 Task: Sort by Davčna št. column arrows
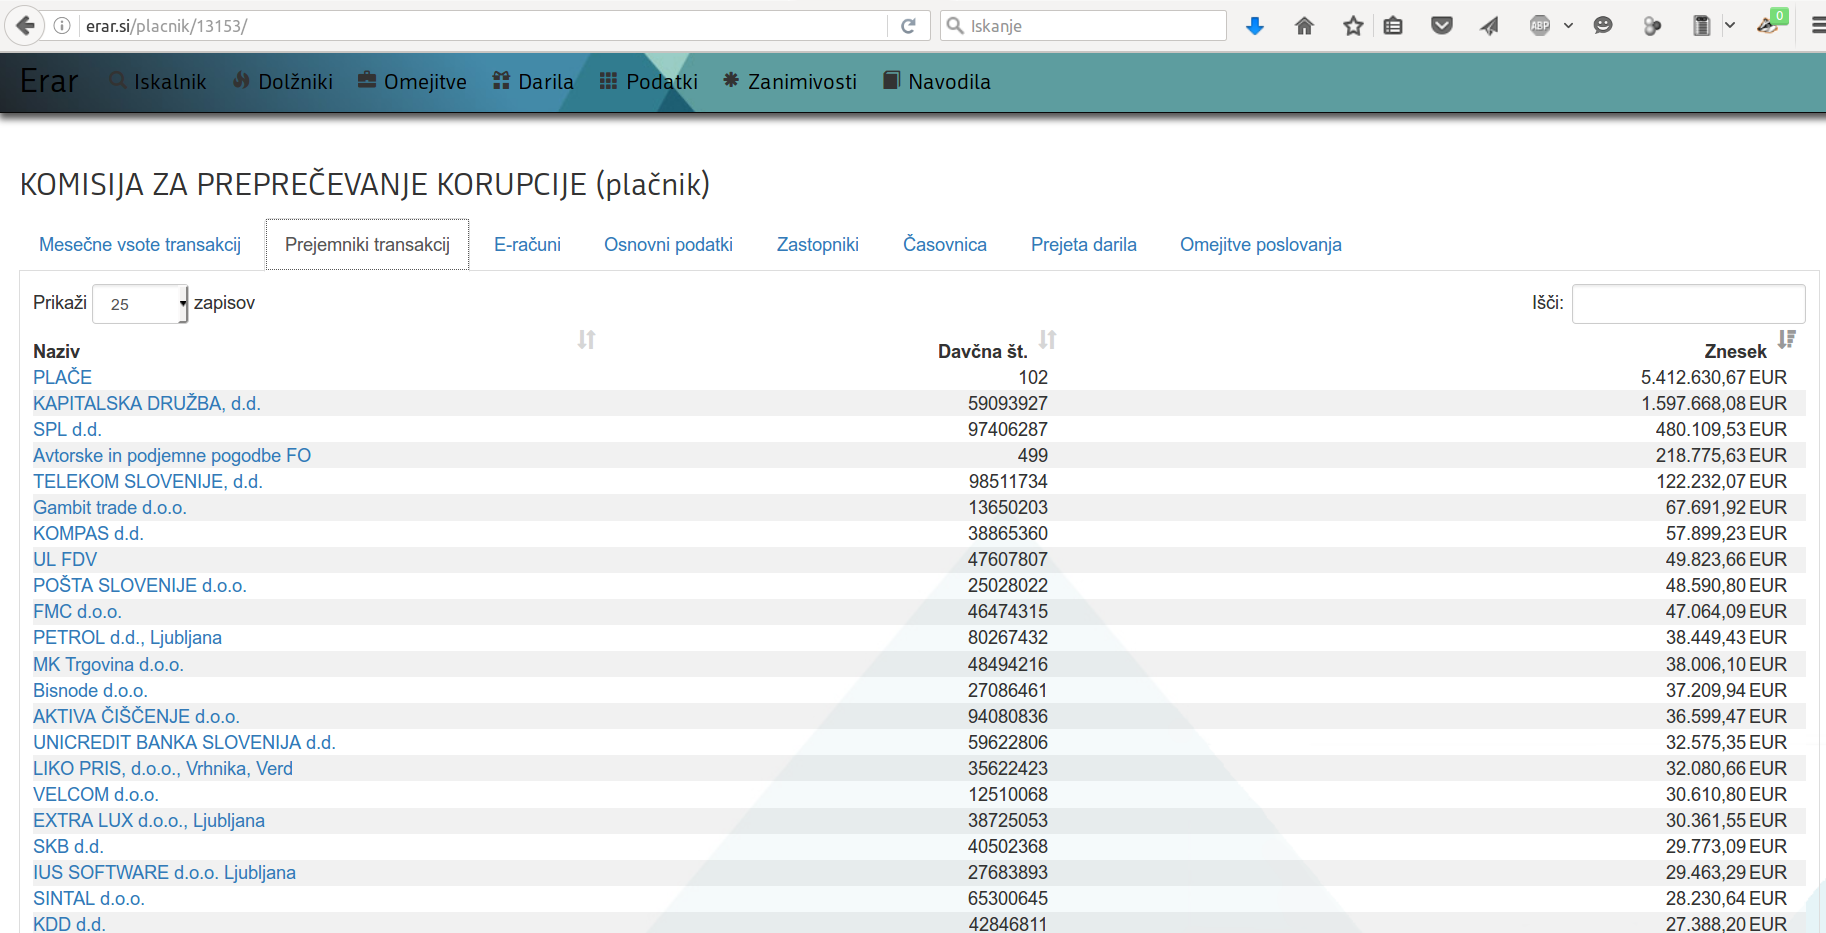click(1048, 340)
